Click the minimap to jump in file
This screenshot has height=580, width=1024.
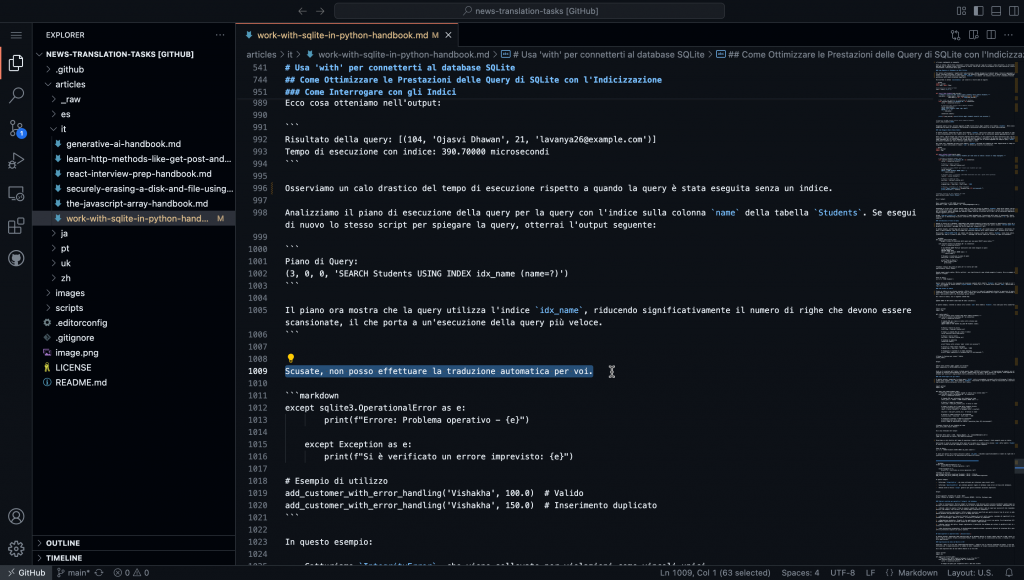point(974,314)
